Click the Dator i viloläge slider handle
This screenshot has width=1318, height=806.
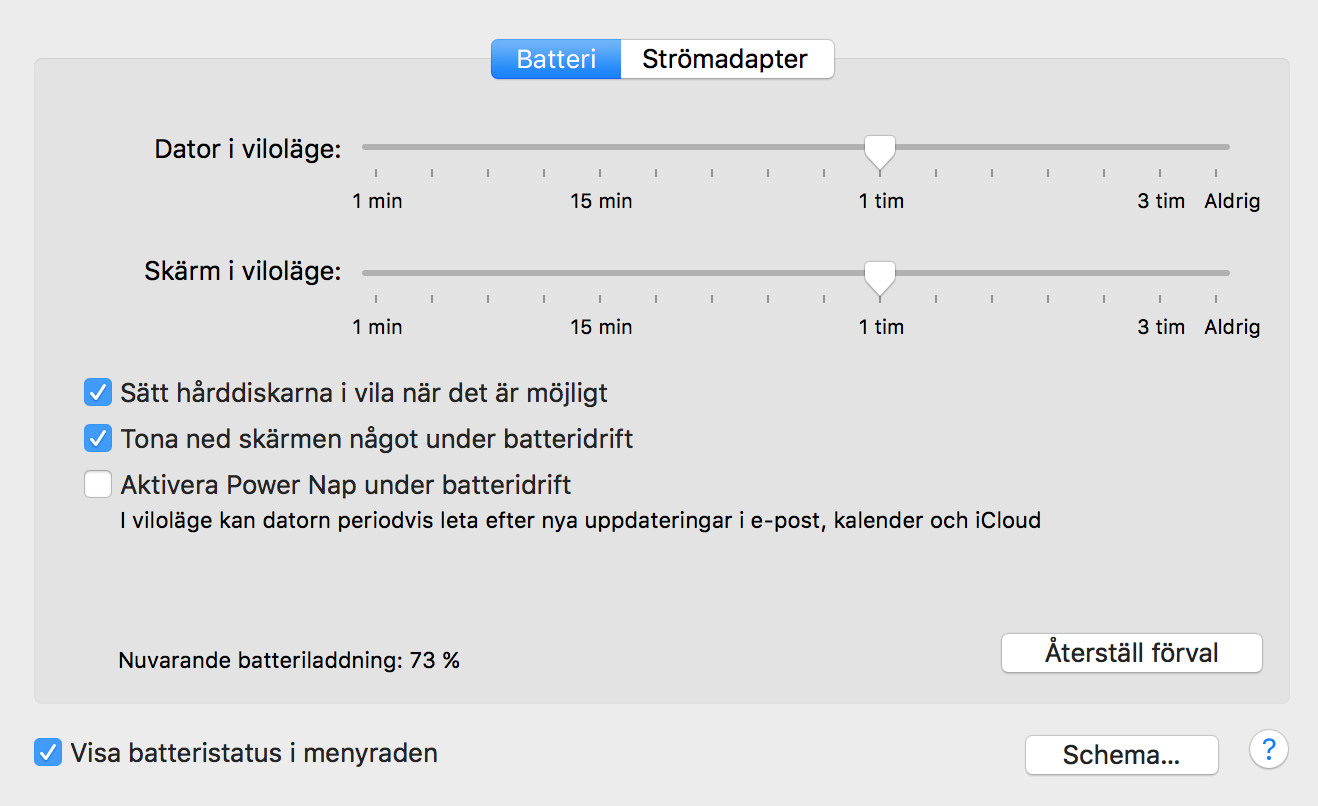click(880, 151)
